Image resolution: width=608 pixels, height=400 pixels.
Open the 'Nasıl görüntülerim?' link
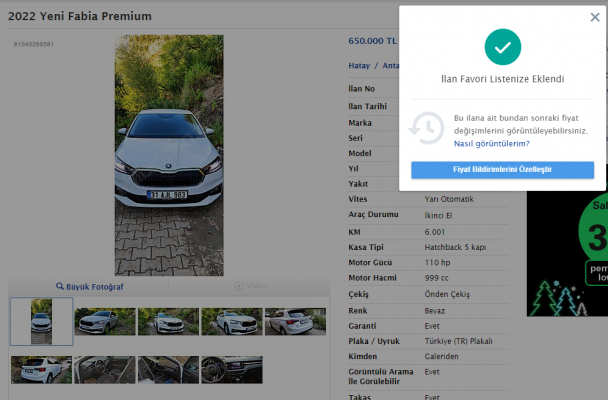click(x=491, y=143)
